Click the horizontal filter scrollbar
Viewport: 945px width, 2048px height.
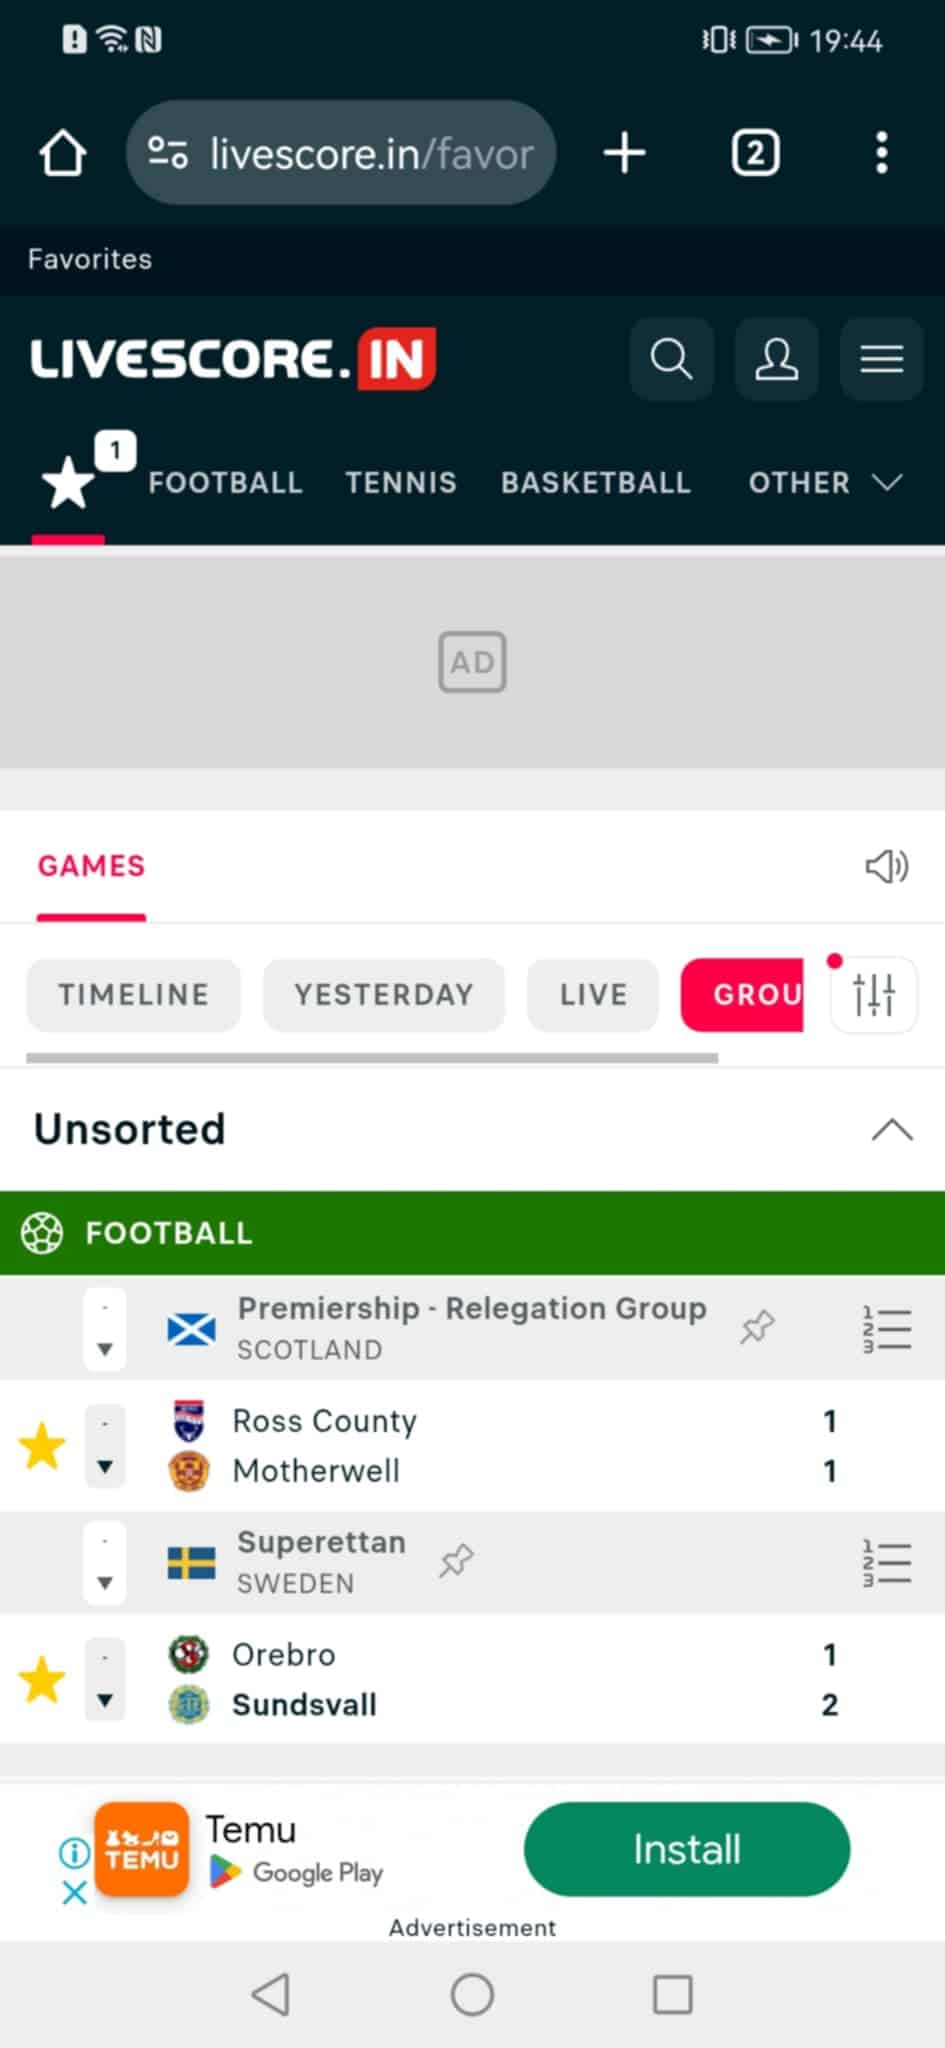[x=372, y=1057]
